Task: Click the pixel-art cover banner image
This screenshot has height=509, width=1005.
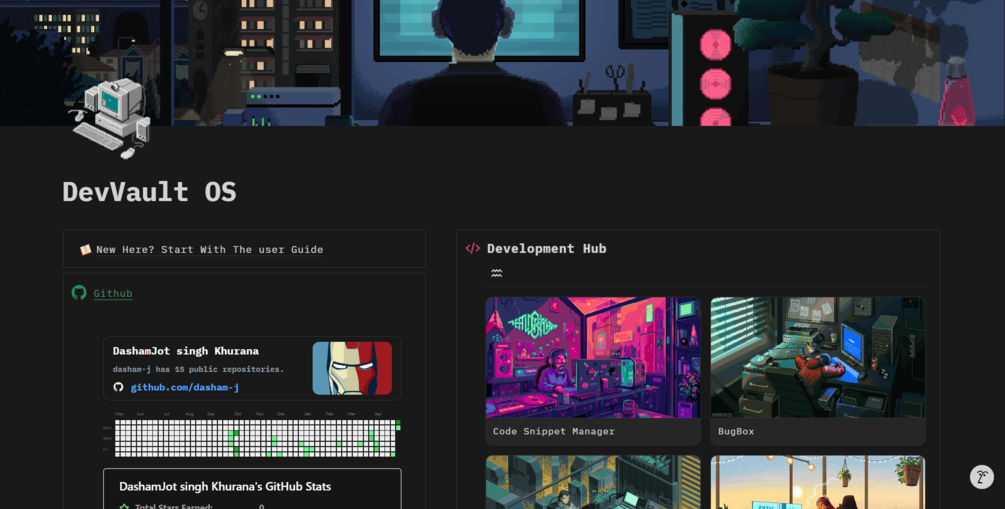Action: [x=502, y=63]
